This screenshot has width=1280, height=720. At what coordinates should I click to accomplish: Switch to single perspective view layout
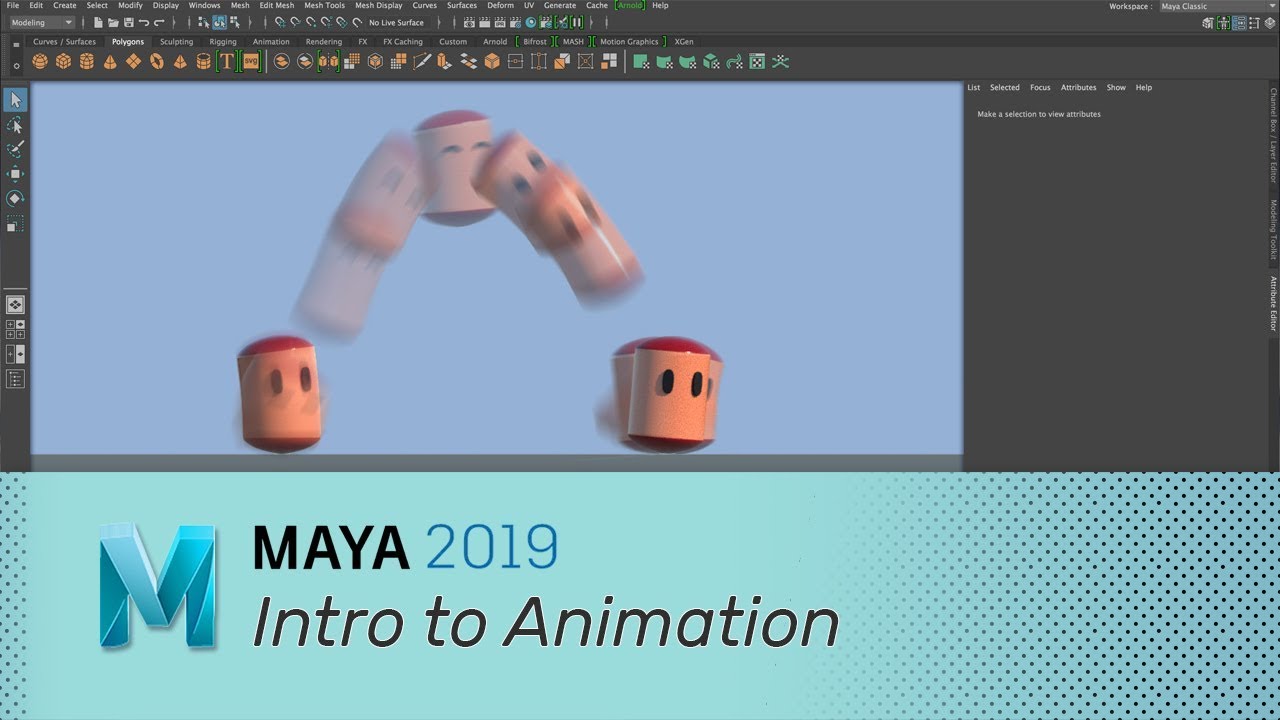pyautogui.click(x=15, y=305)
